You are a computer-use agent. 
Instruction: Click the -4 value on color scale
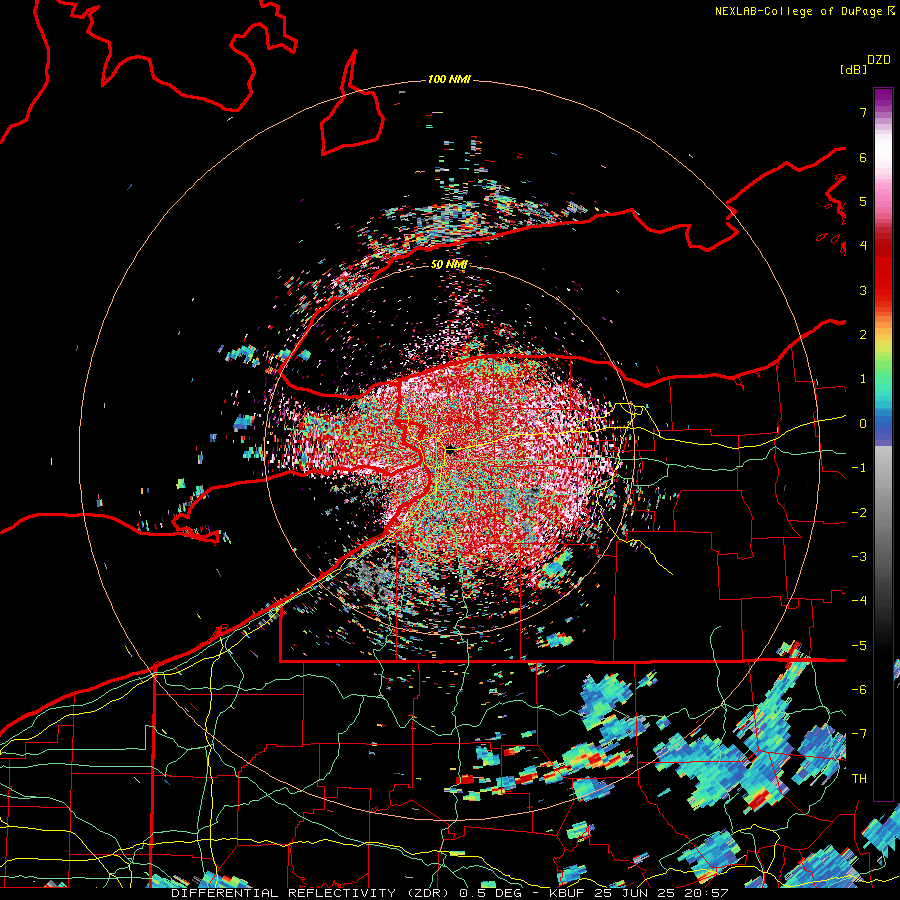pos(859,601)
